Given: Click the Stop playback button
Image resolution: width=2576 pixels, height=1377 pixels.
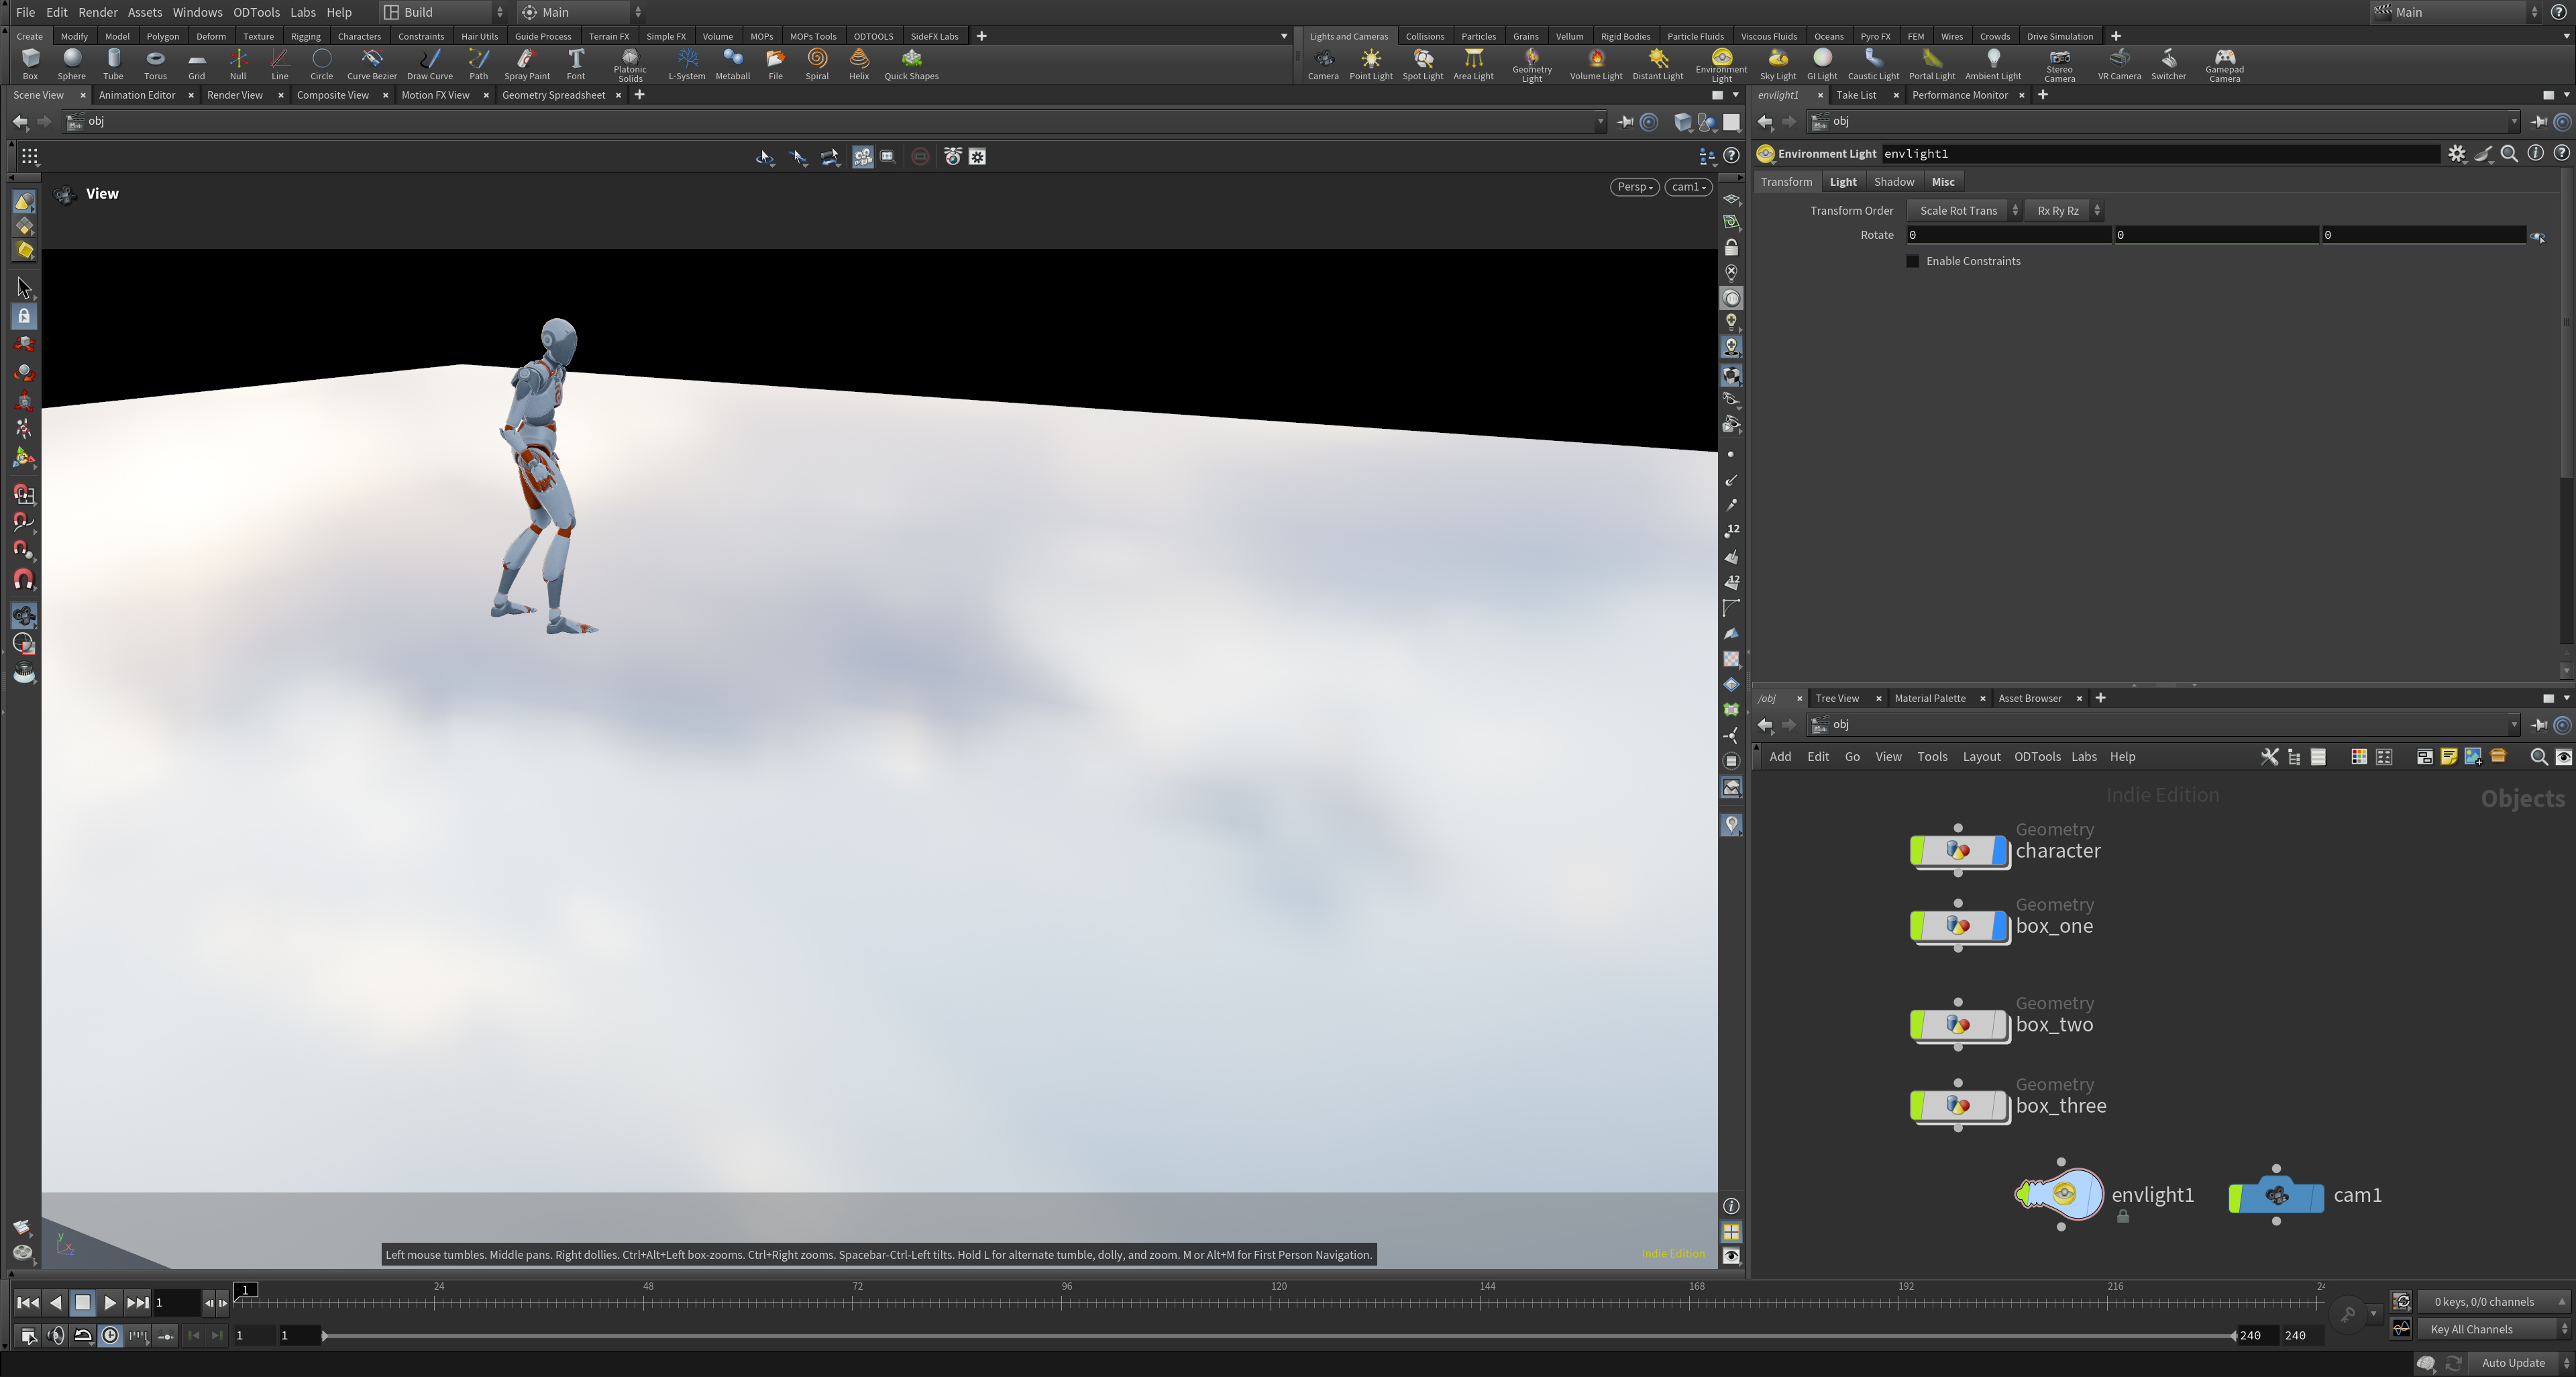Looking at the screenshot, I should [83, 1303].
